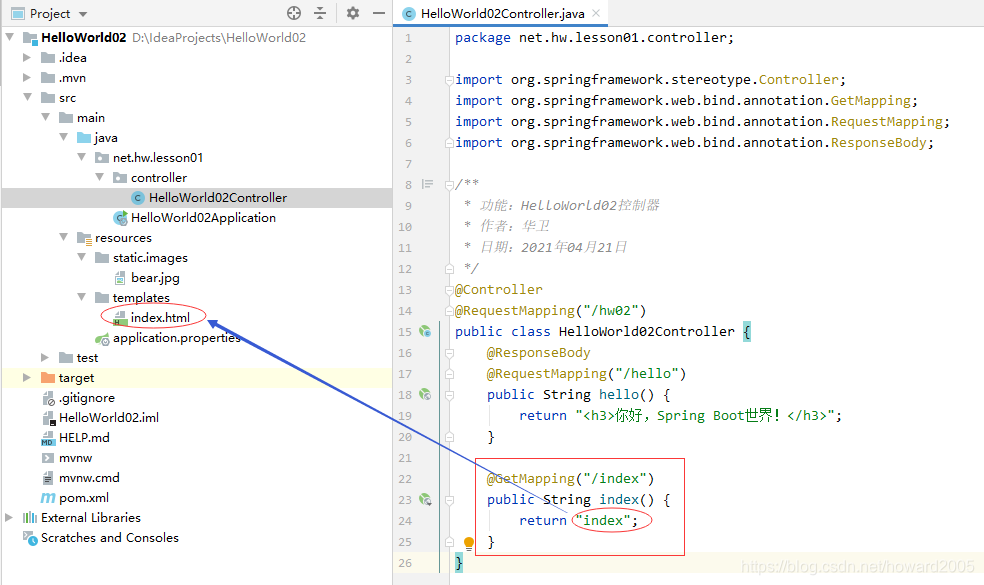Click Spring bean gutter icon on line 15
Screen dimensions: 984x585
pyautogui.click(x=425, y=331)
